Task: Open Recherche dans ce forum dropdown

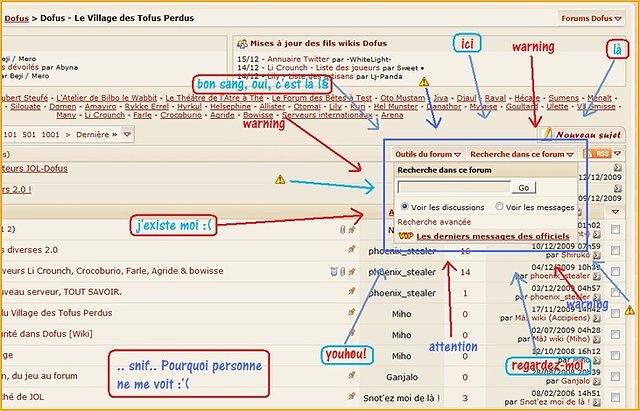Action: point(522,155)
